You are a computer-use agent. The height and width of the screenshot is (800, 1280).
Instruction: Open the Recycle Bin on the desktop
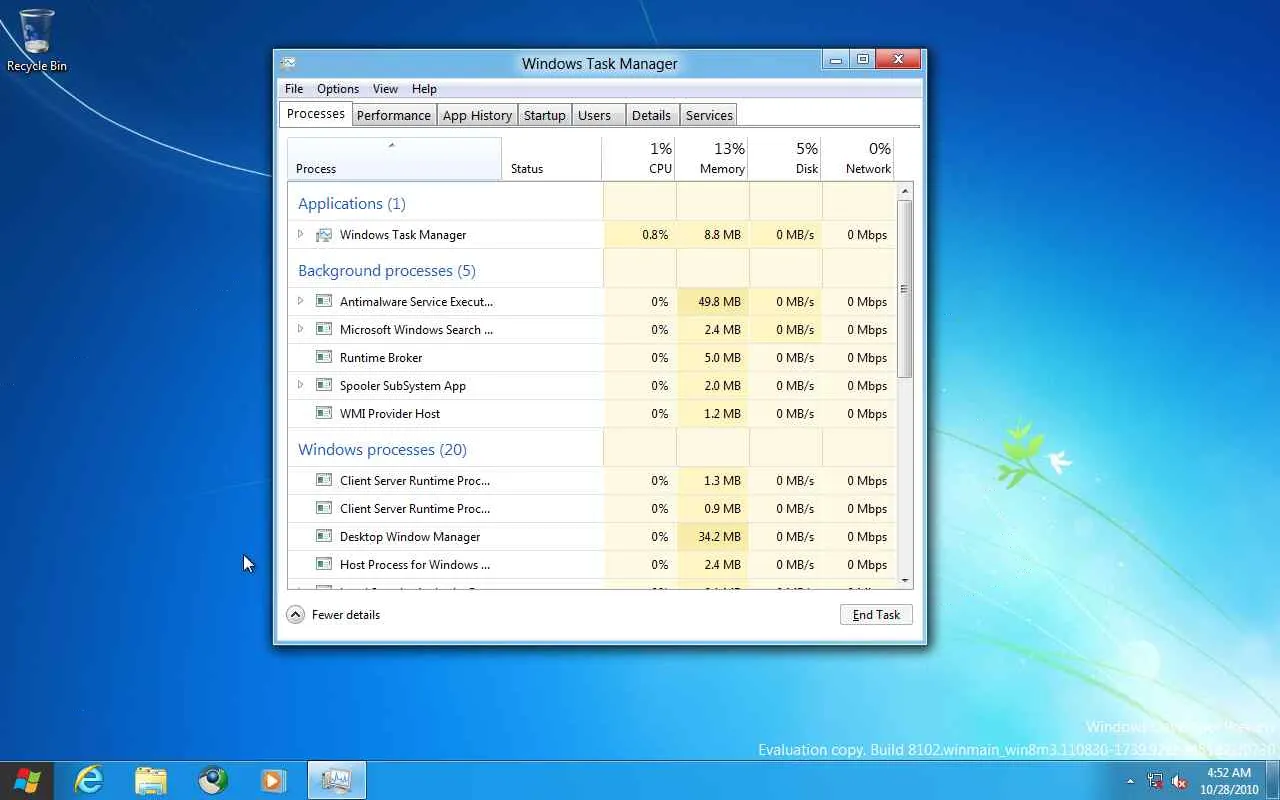tap(37, 41)
